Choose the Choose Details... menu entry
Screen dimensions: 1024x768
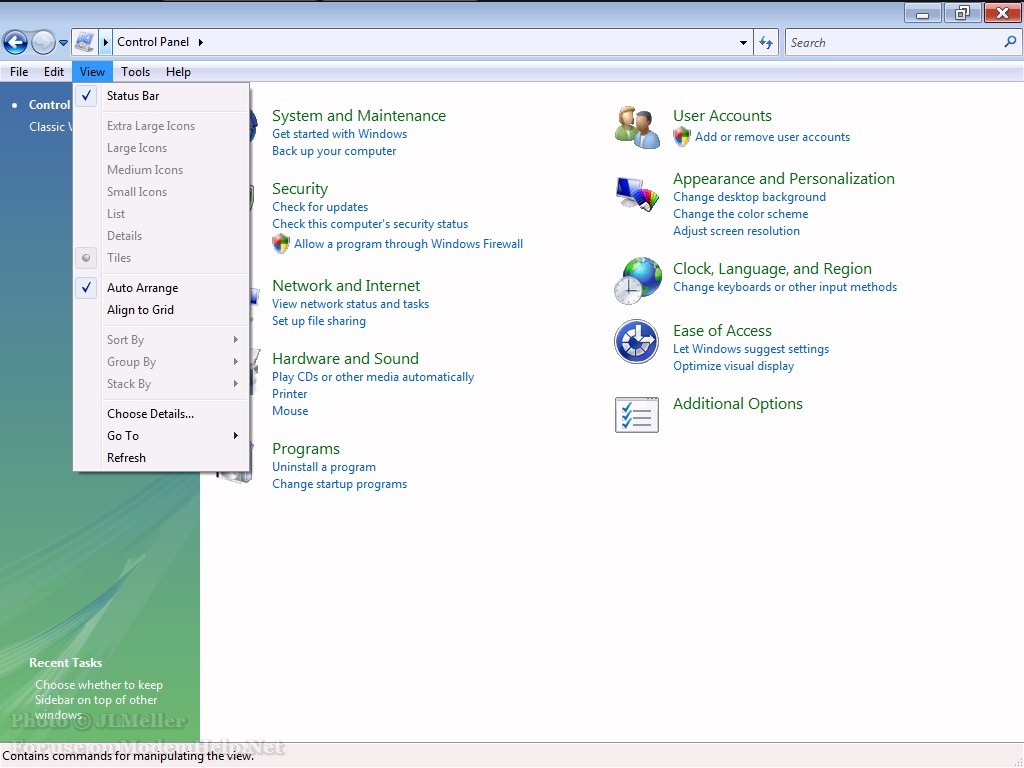coord(150,414)
